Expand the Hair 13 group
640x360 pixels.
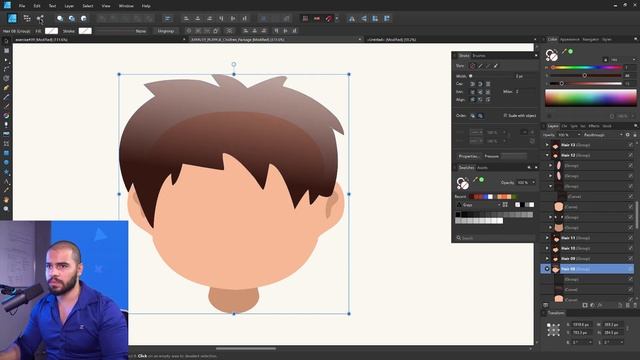547,145
